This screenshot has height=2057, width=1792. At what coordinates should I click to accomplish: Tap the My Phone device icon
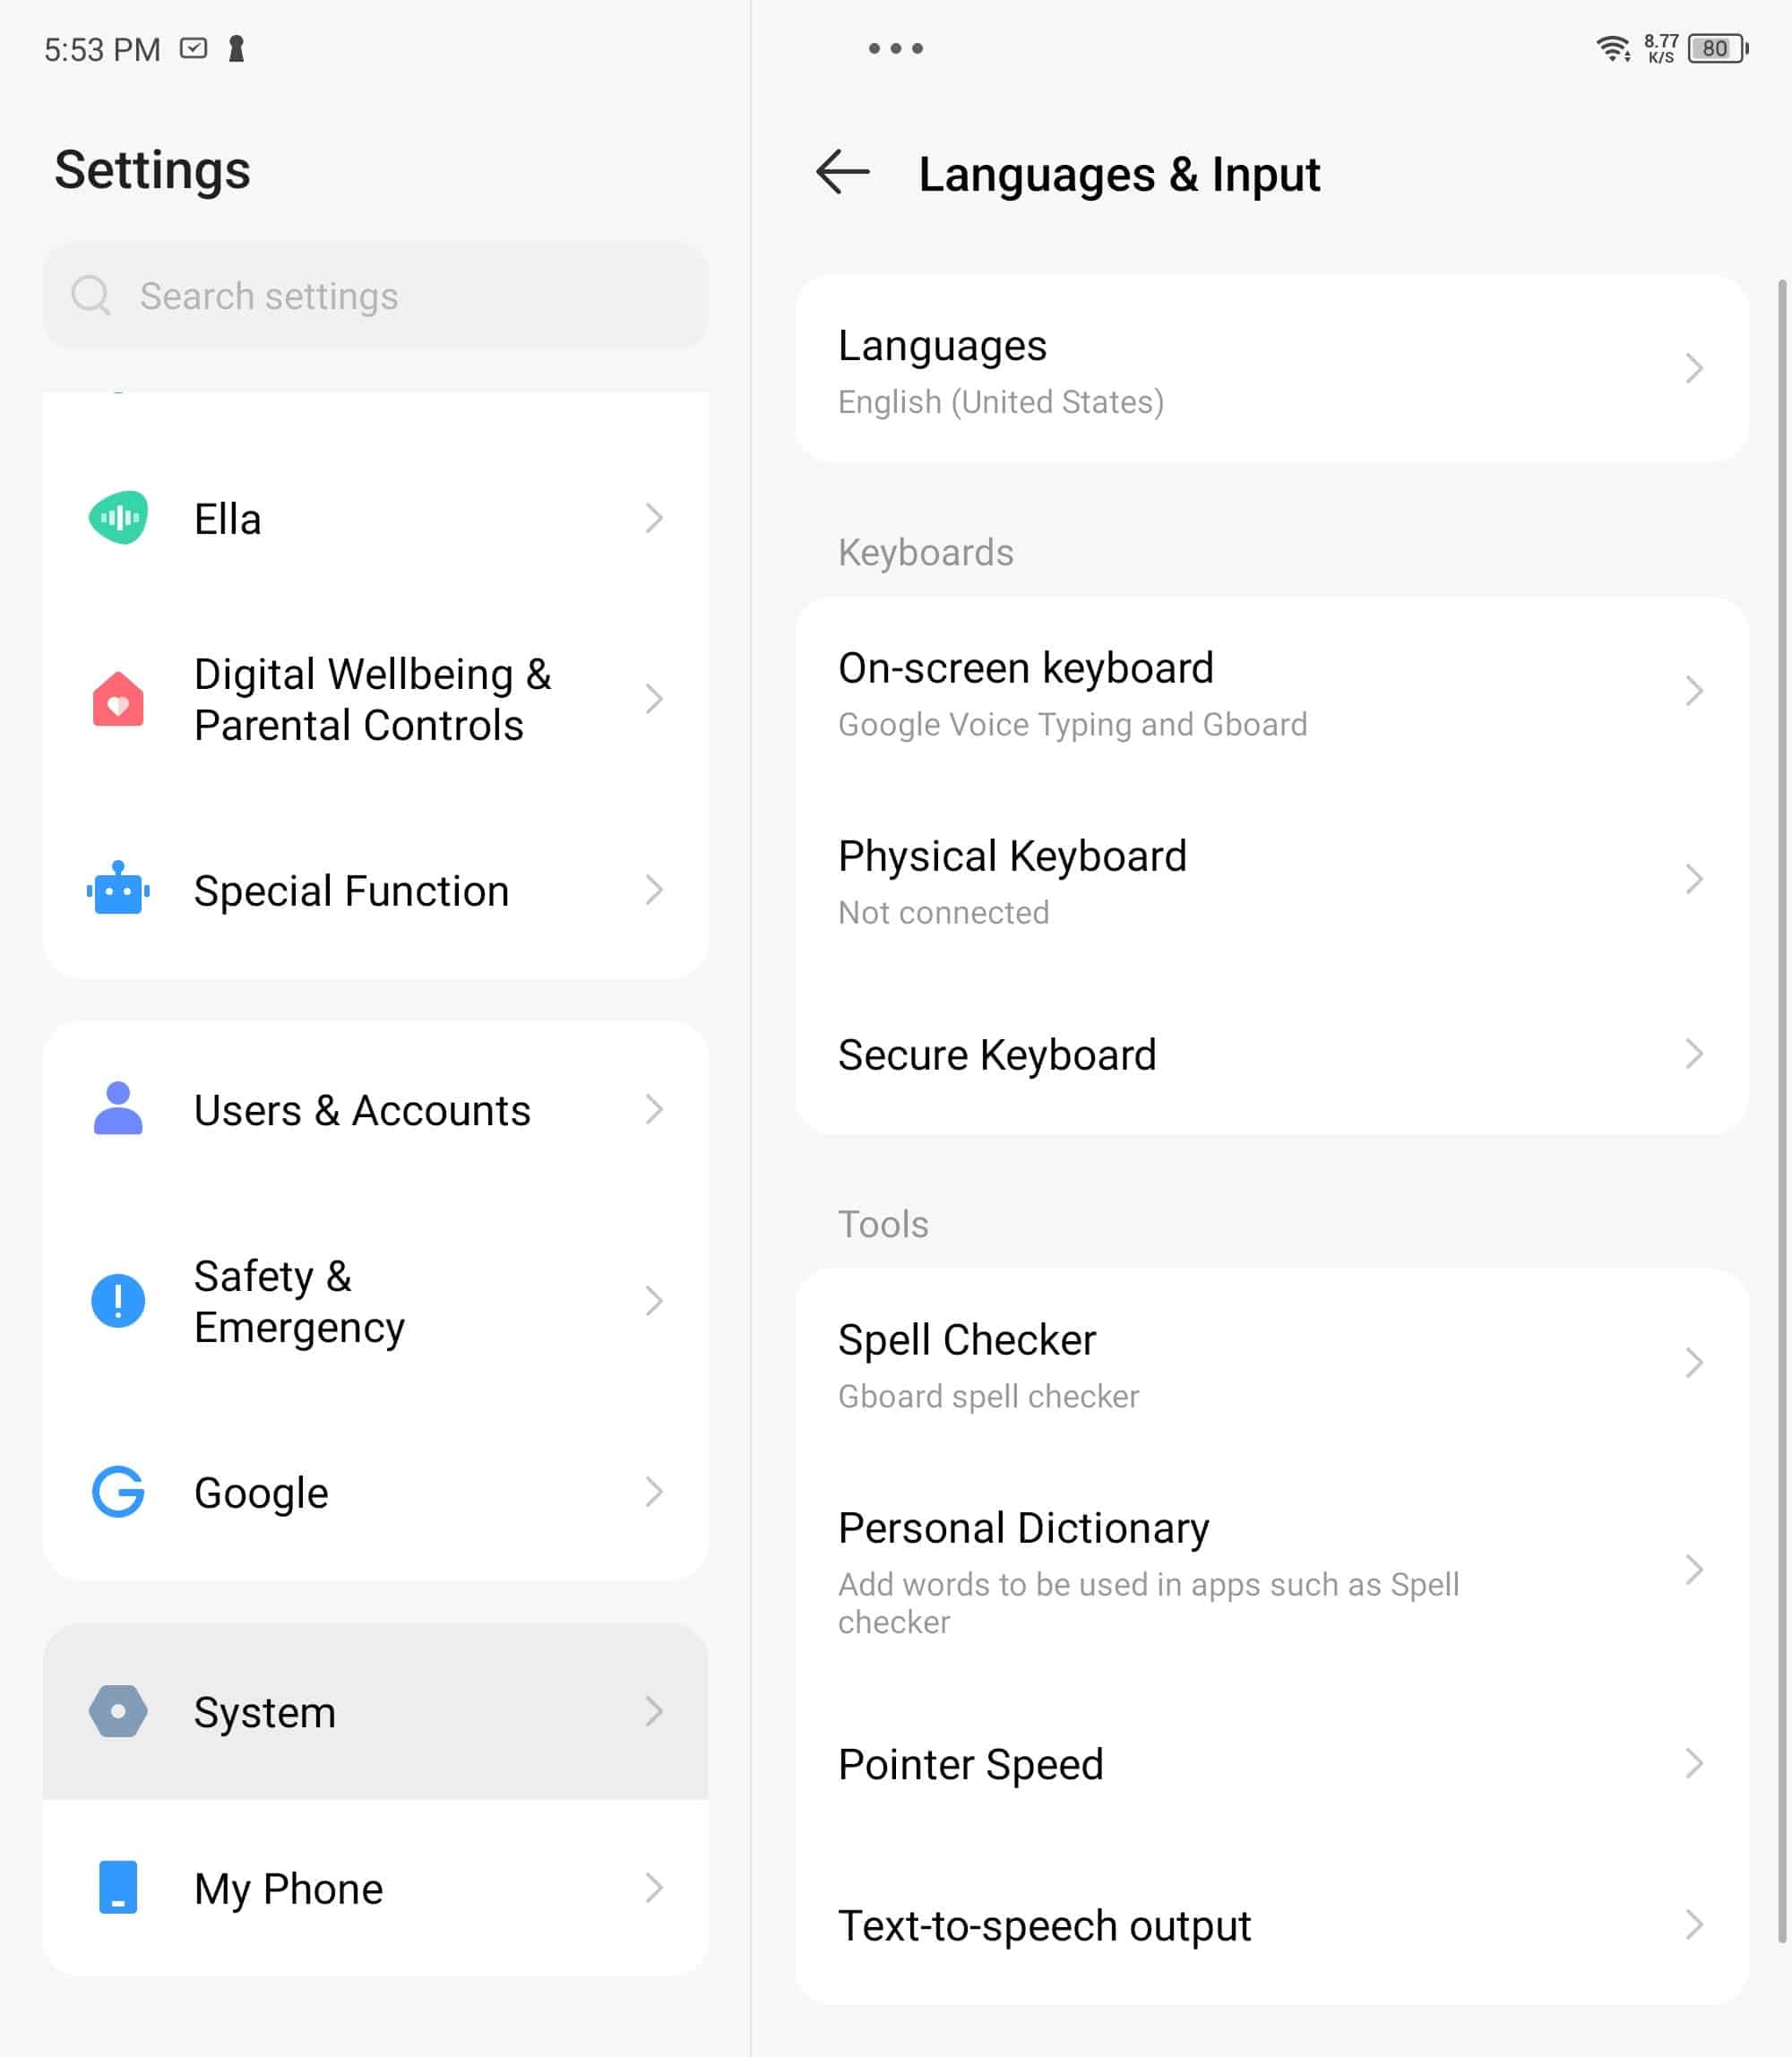tap(118, 1887)
